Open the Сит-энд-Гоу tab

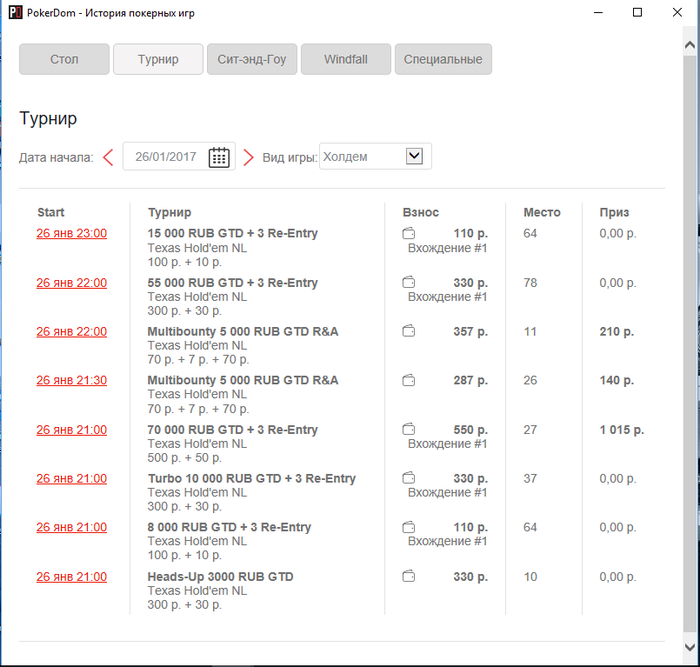click(x=252, y=59)
